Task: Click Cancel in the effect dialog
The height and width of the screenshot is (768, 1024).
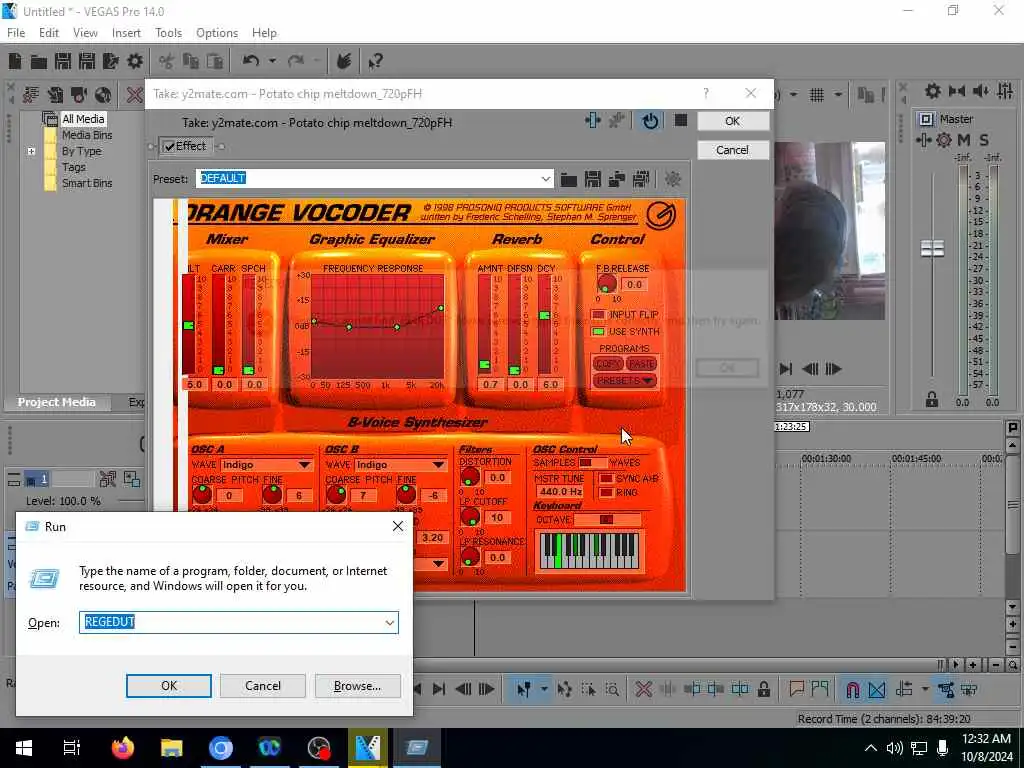Action: pos(733,150)
